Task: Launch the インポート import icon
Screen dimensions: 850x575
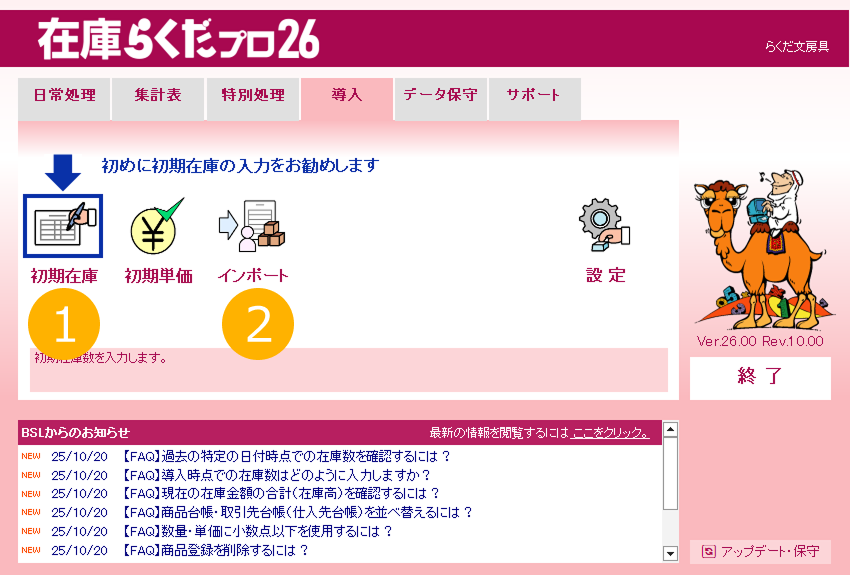Action: pyautogui.click(x=252, y=226)
